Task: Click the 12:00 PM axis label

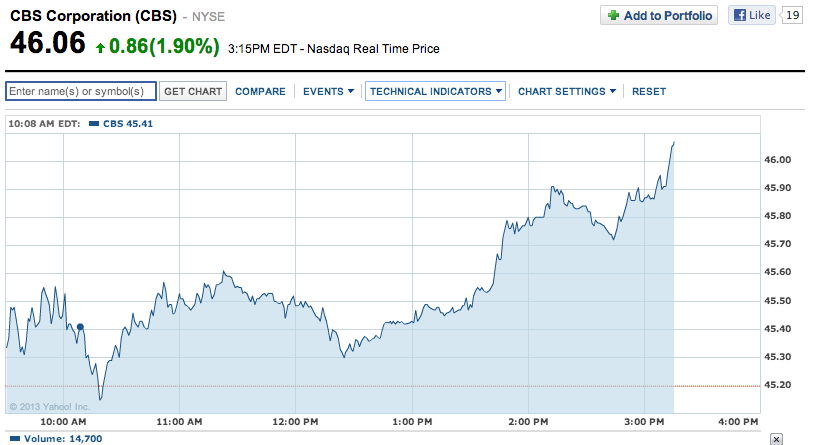Action: point(295,422)
